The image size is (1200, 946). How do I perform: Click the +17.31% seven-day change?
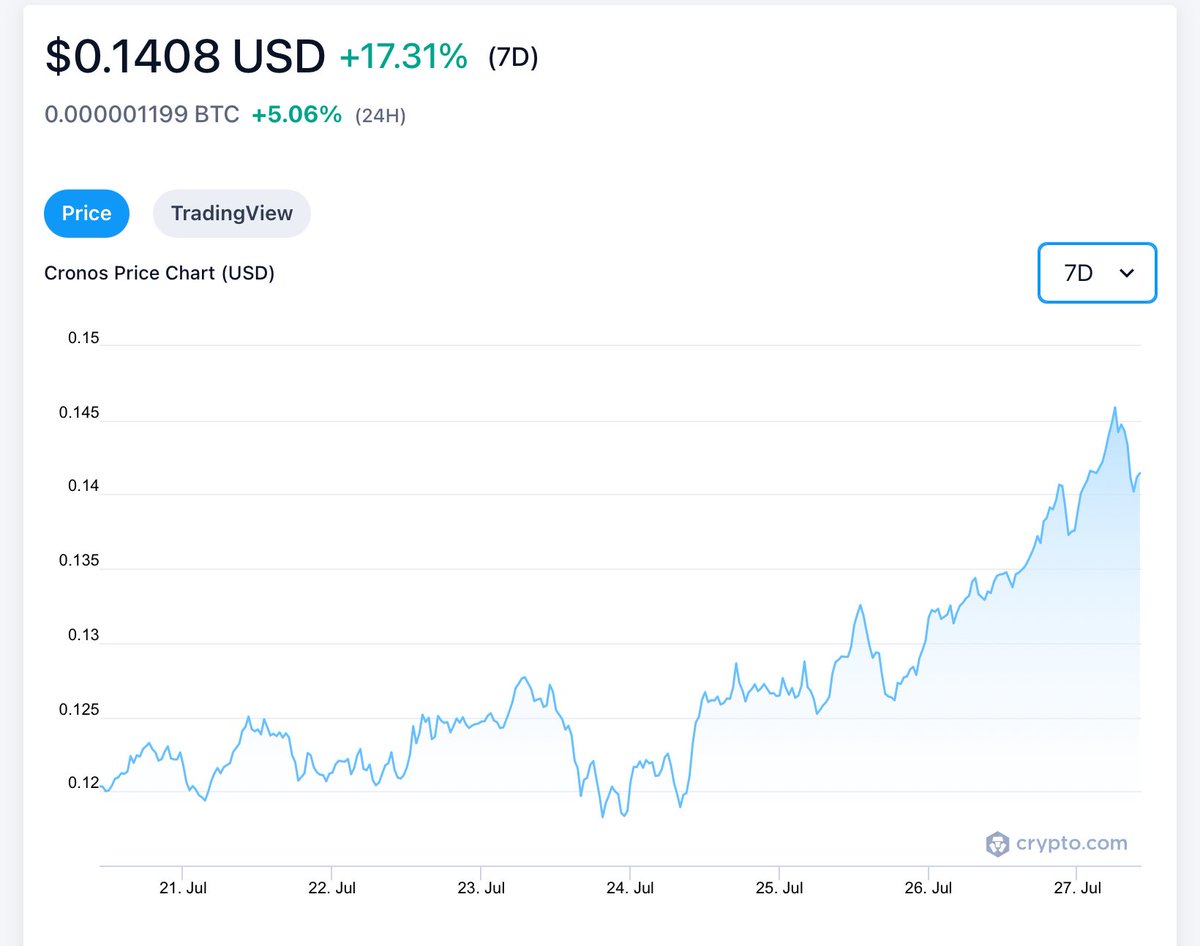(403, 57)
